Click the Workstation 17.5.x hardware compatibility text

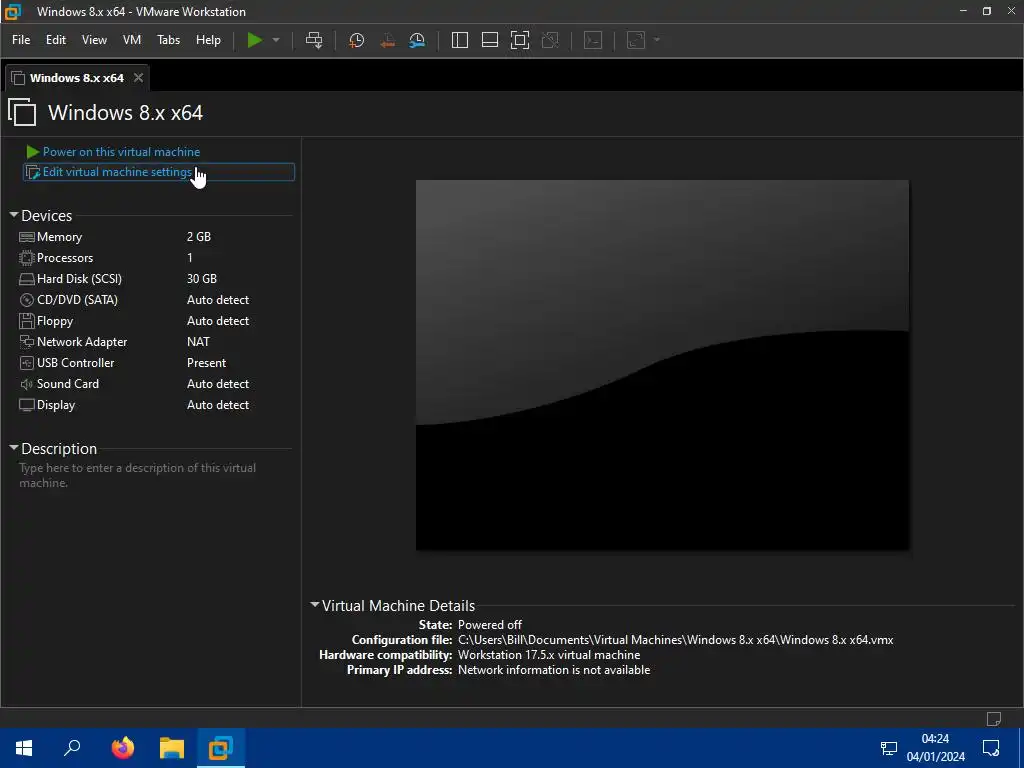[549, 655]
